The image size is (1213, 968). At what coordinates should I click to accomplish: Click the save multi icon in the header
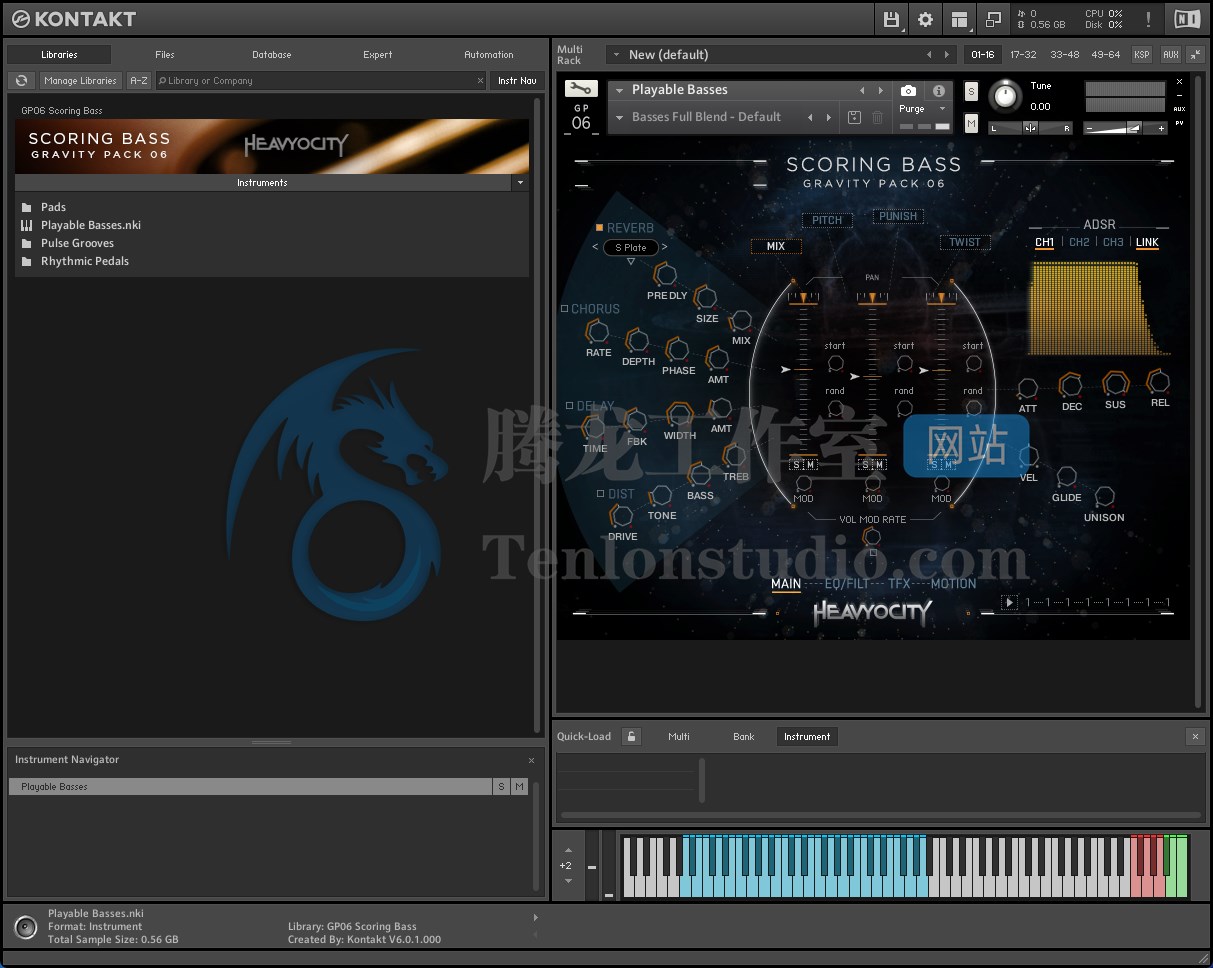(x=891, y=19)
